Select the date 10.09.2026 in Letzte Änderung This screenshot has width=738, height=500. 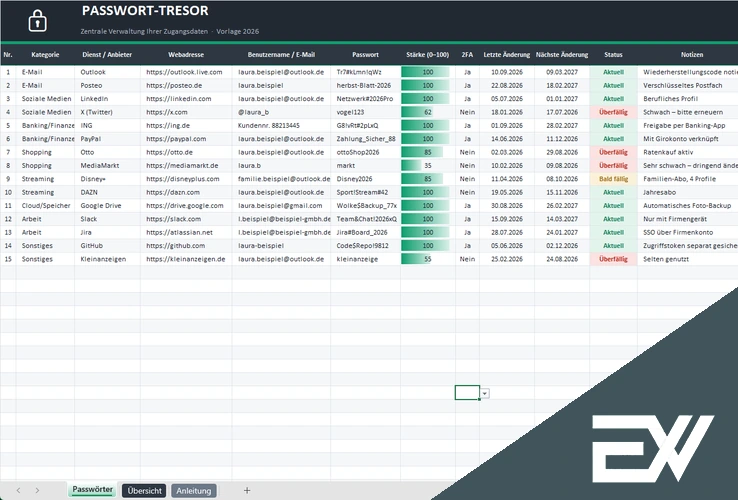coord(507,72)
